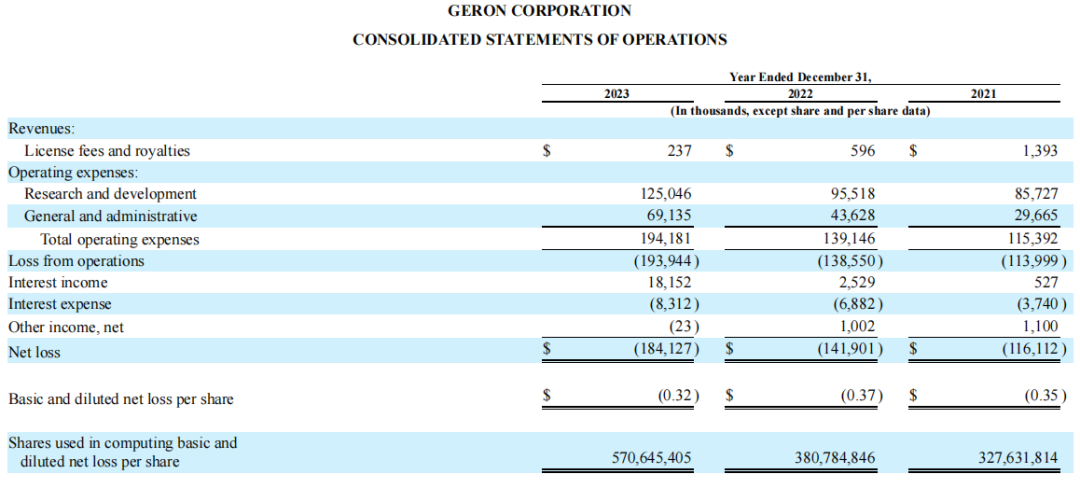Screen dimensions: 1080x488
Task: Click the 596 license fees value
Action: pyautogui.click(x=862, y=151)
